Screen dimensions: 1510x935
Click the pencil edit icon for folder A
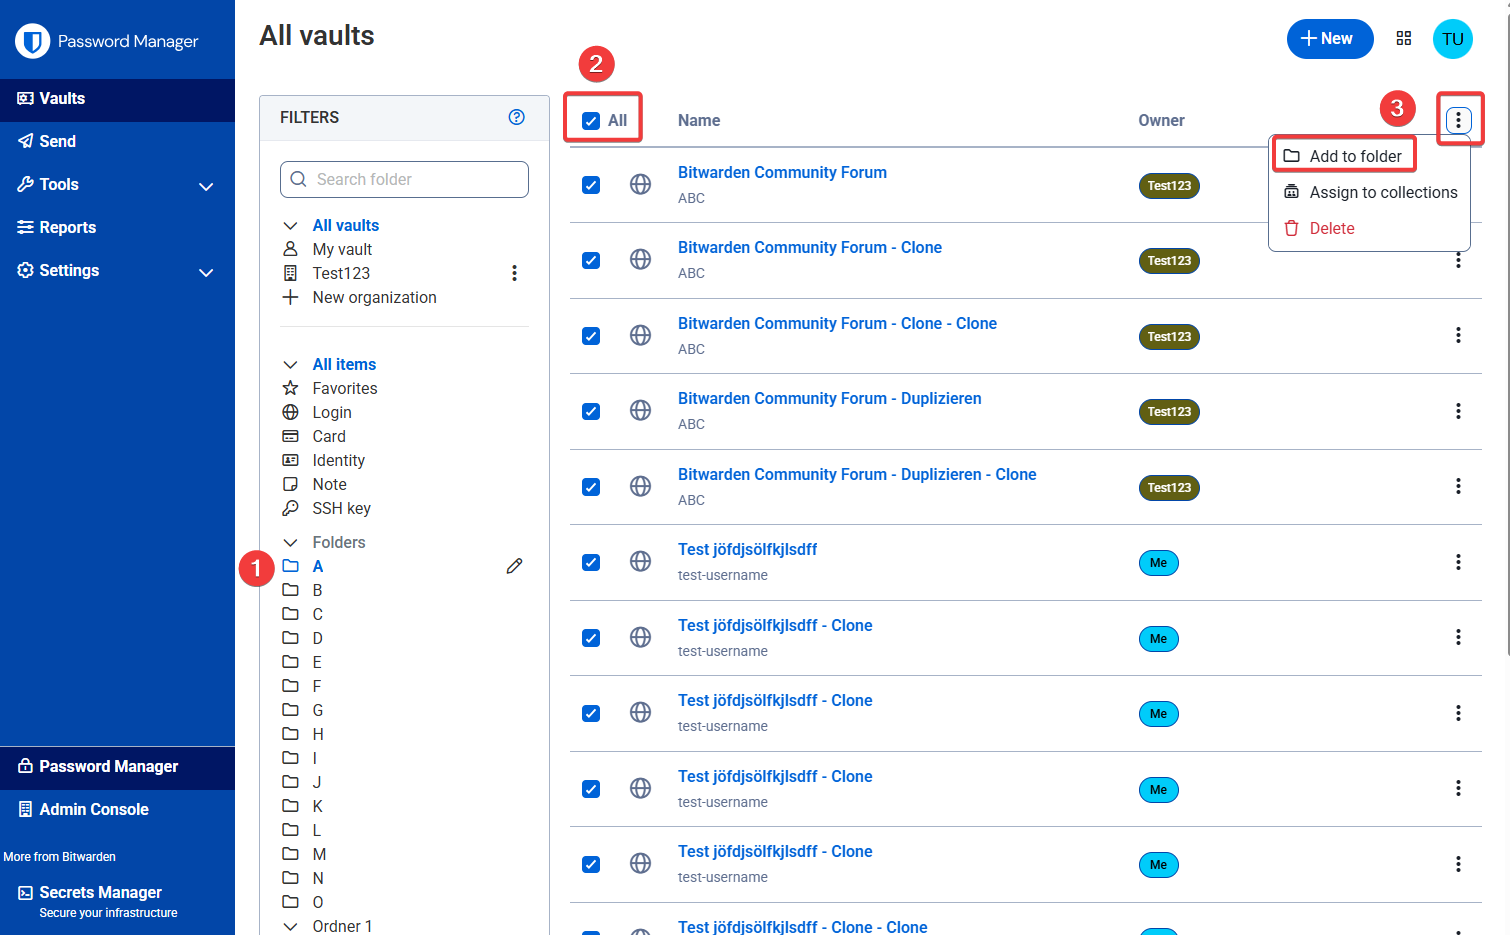coord(514,566)
